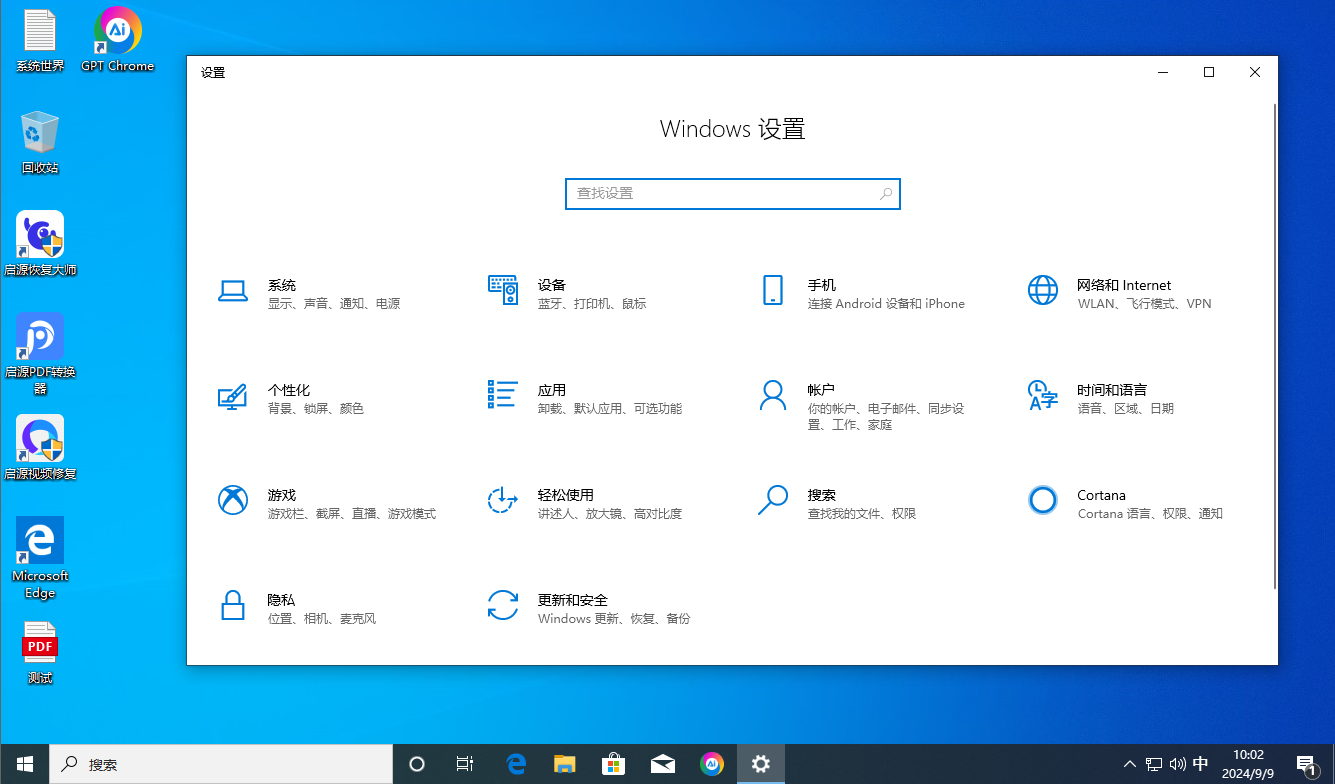Show hidden tray icons chevron
This screenshot has height=784, width=1335.
pos(1130,764)
